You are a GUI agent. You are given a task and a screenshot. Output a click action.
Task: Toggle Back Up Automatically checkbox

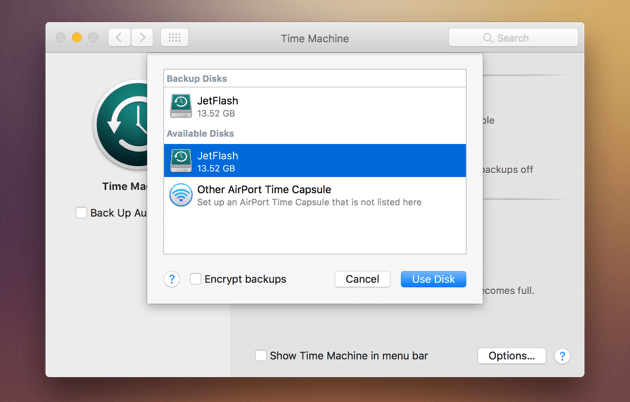[x=81, y=212]
